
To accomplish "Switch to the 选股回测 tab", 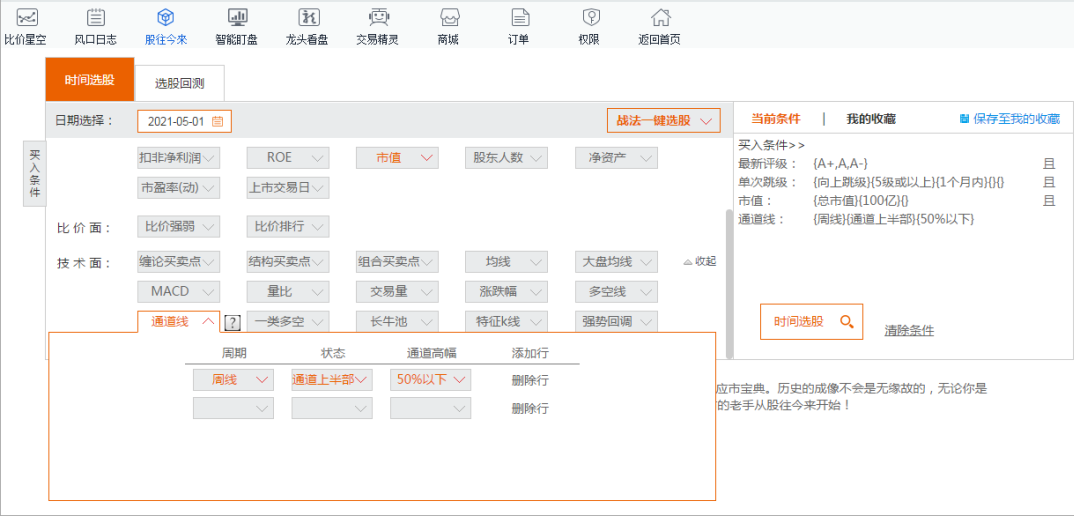I will [179, 84].
